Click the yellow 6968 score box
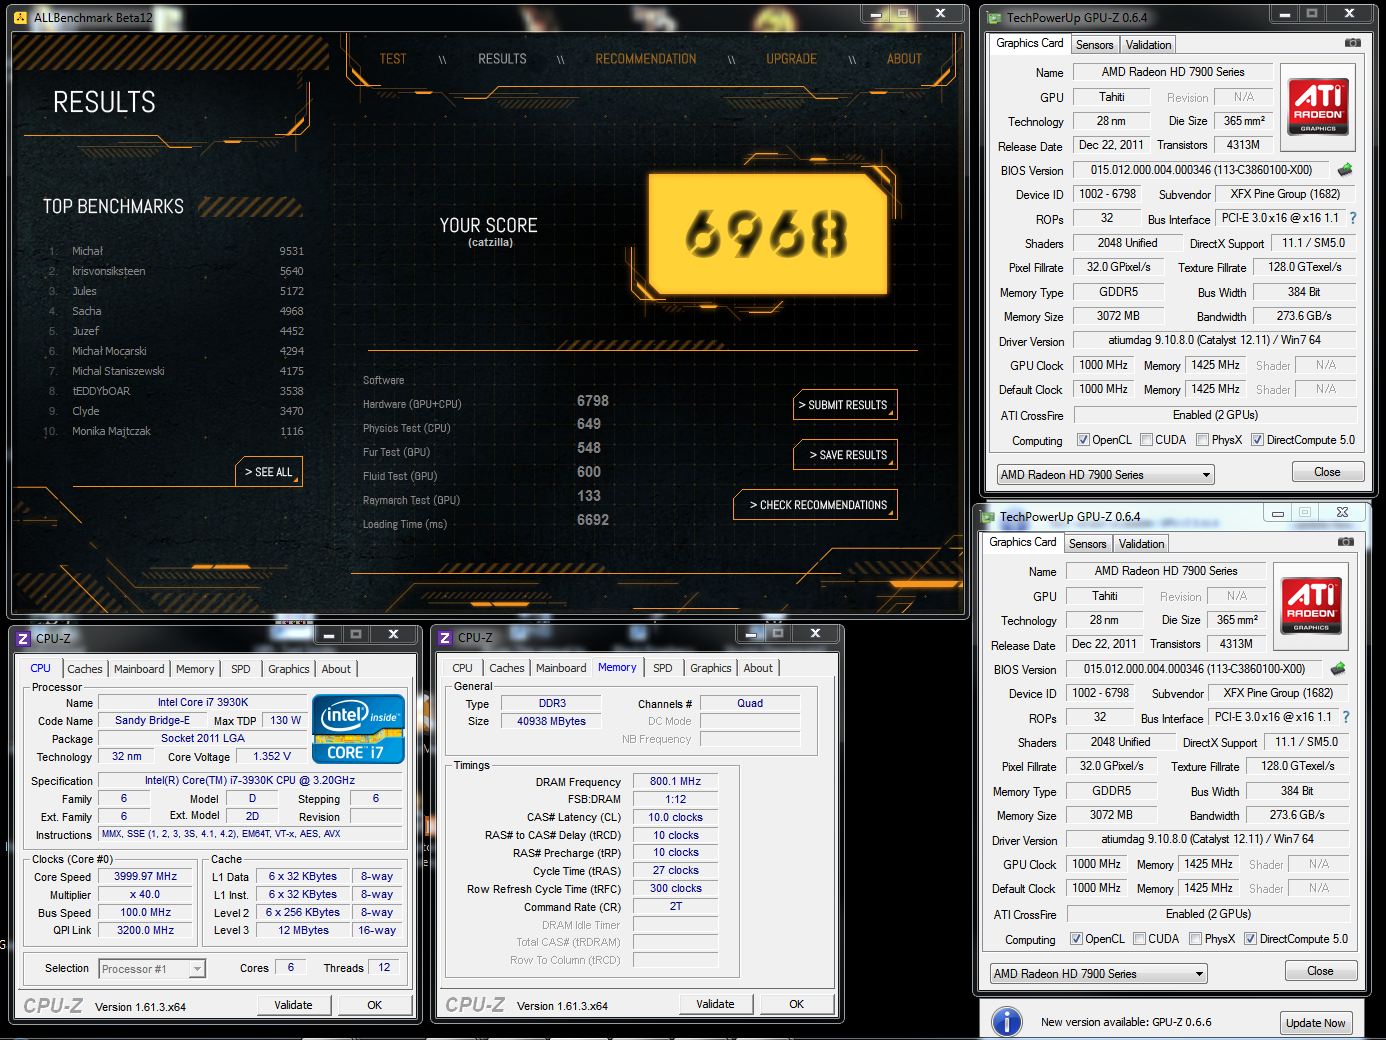This screenshot has width=1386, height=1040. [768, 234]
